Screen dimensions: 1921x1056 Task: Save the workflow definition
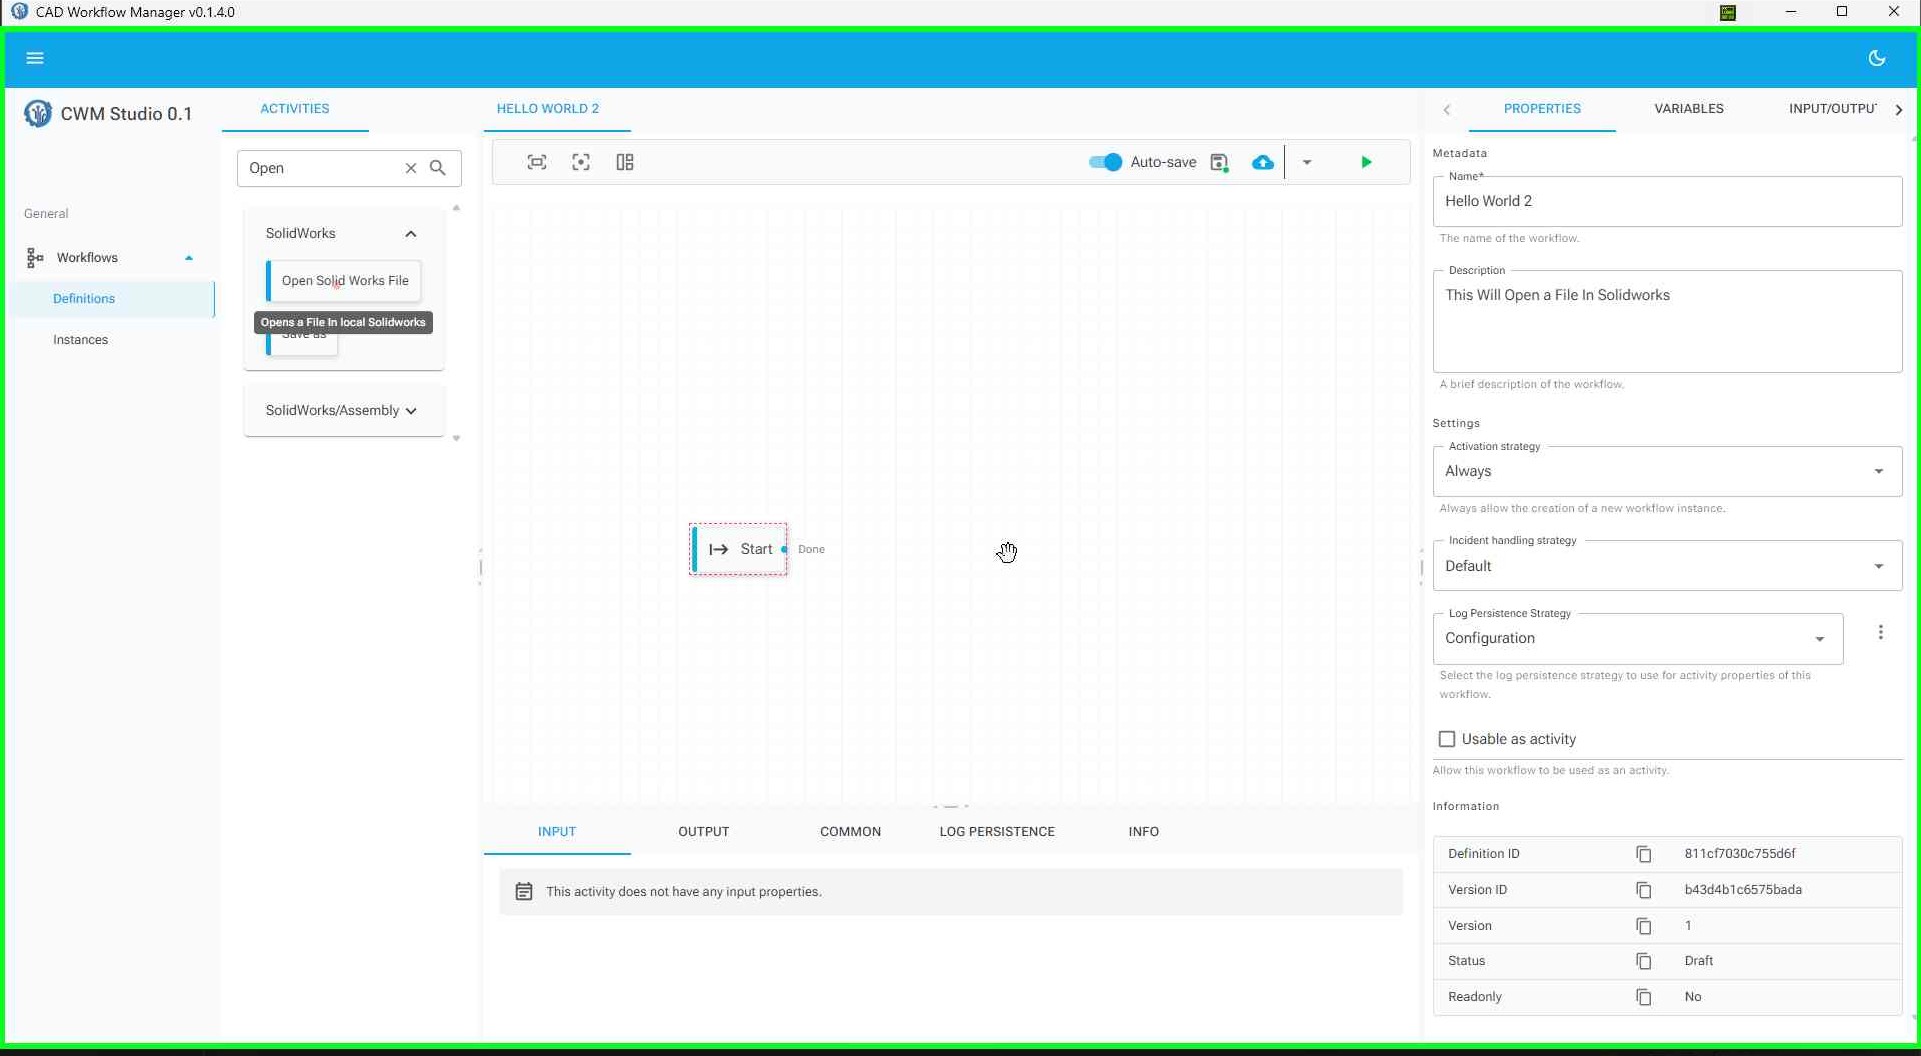[1219, 162]
